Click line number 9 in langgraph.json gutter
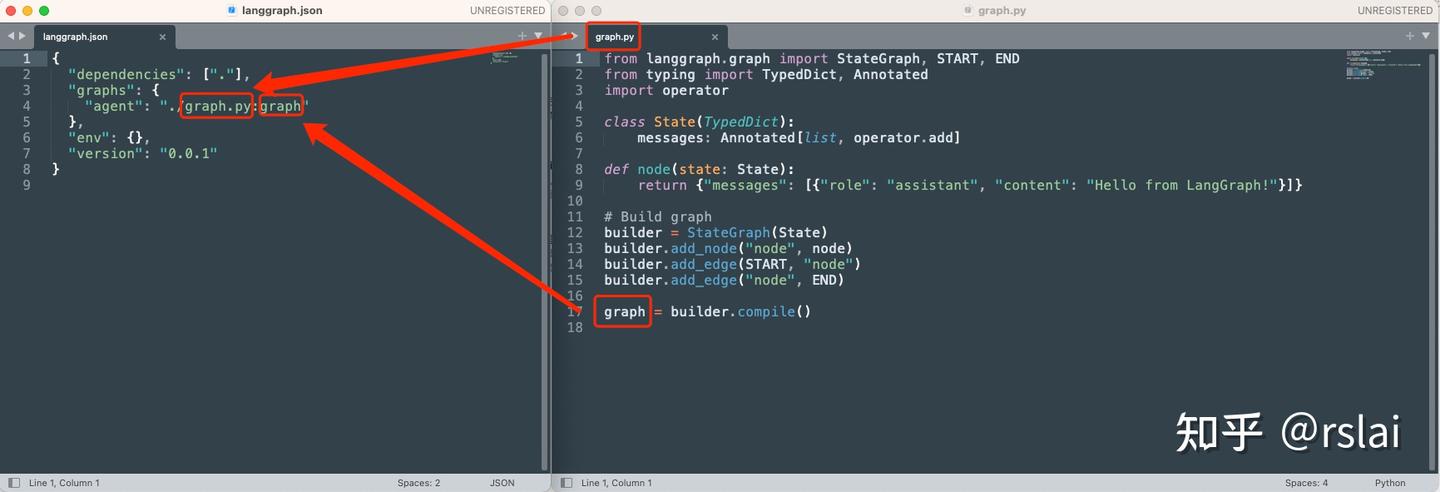Viewport: 1440px width, 492px height. (26, 185)
